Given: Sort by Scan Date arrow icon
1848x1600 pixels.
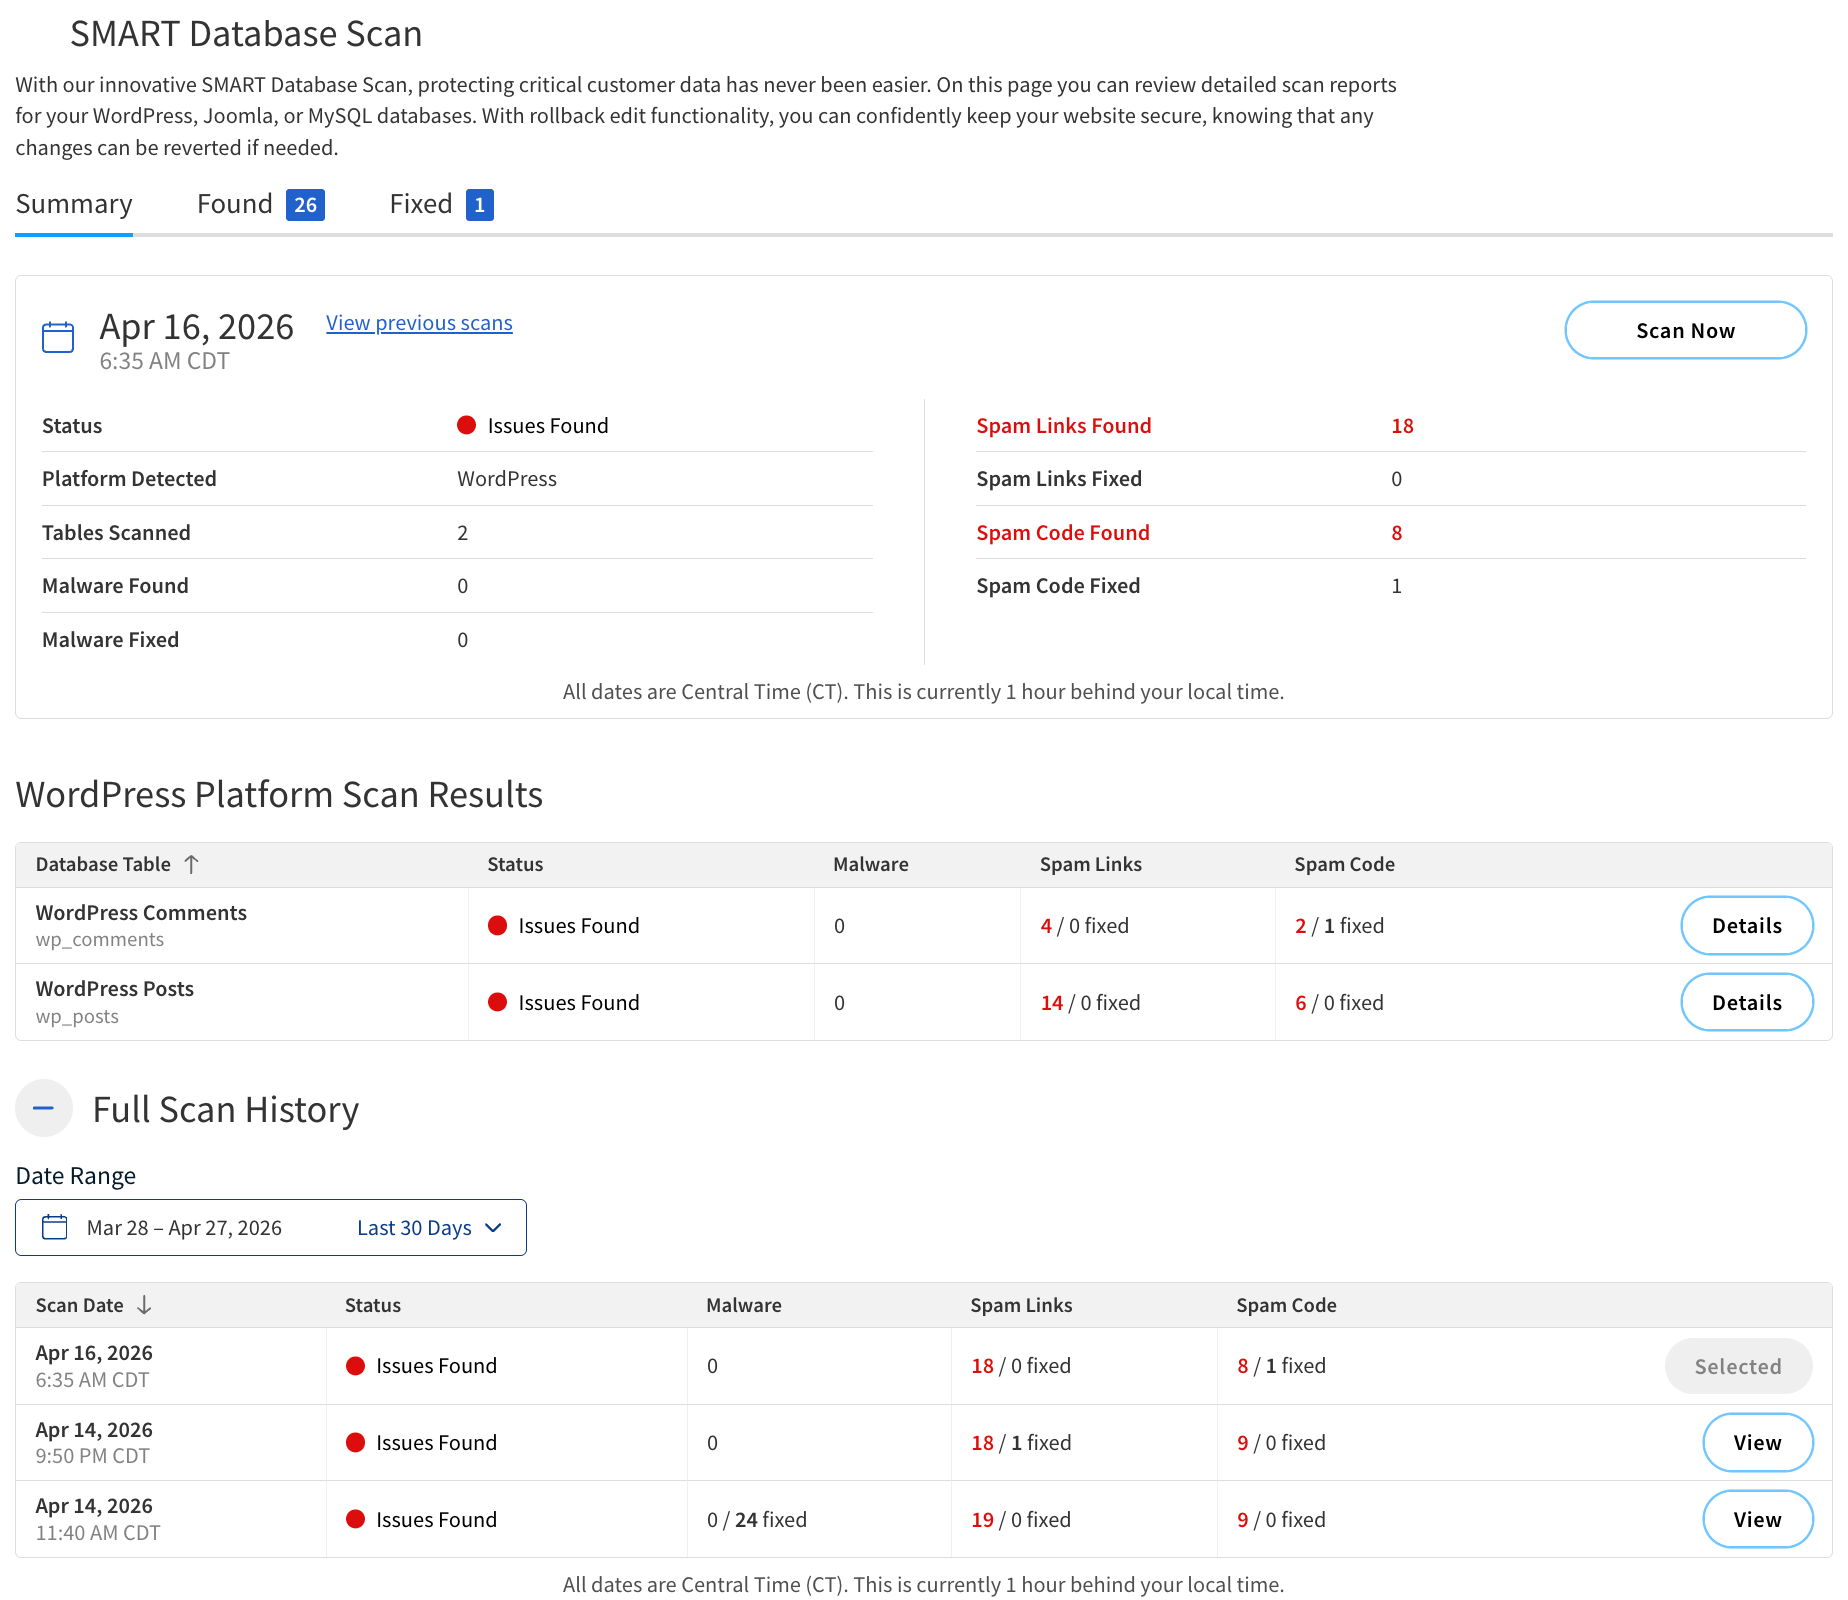Looking at the screenshot, I should click(x=144, y=1305).
